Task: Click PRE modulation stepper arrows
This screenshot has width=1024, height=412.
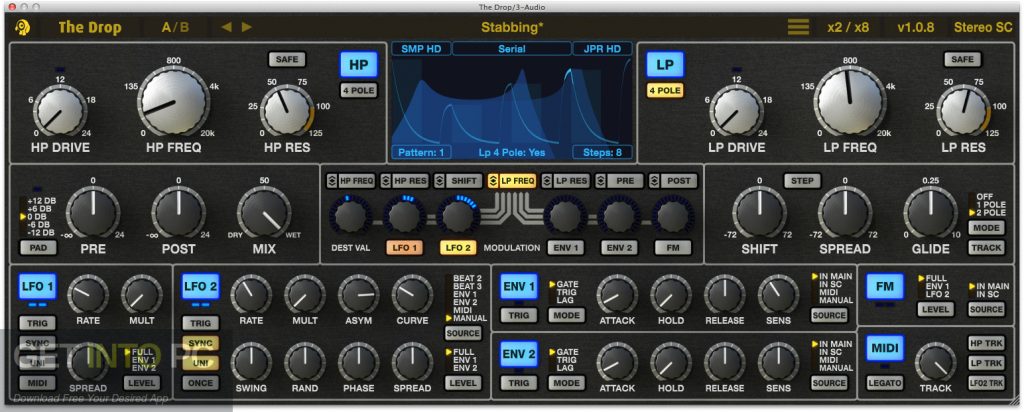Action: (x=601, y=181)
